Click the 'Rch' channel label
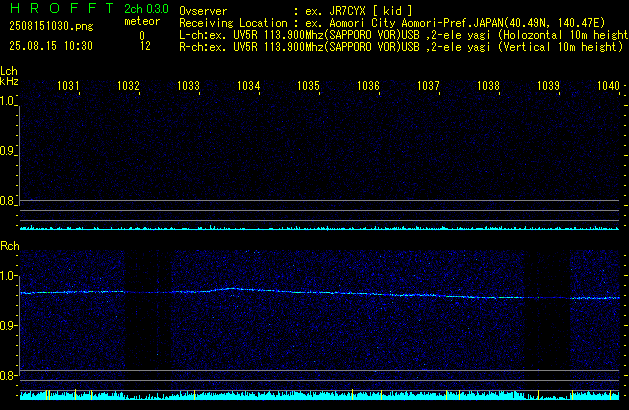The width and height of the screenshot is (629, 410). (10, 246)
